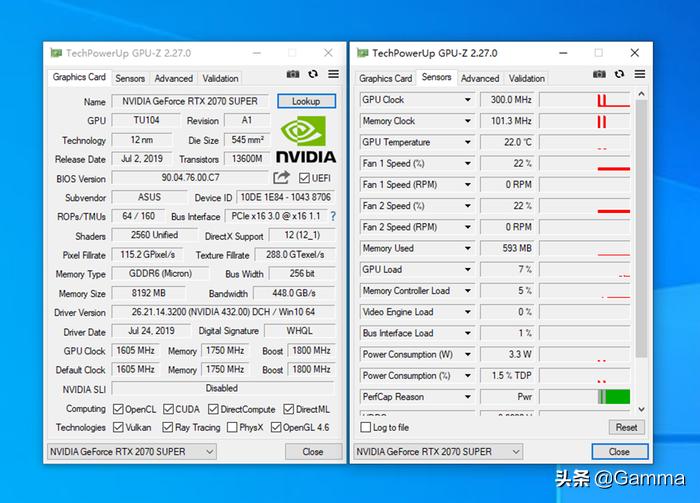Click the Power Consumption value 3.3 W

[507, 354]
